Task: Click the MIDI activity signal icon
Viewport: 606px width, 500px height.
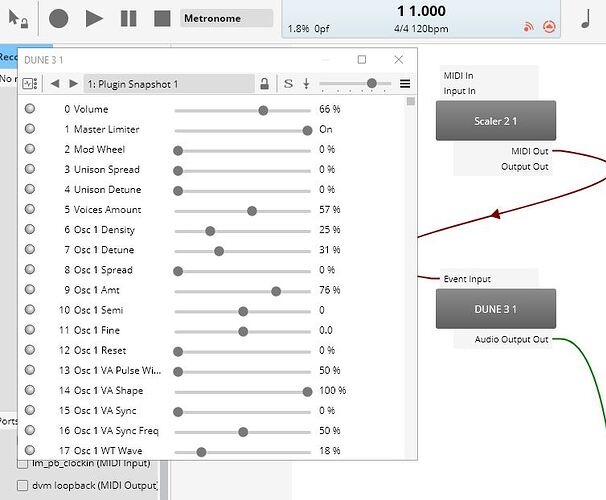Action: [528, 27]
